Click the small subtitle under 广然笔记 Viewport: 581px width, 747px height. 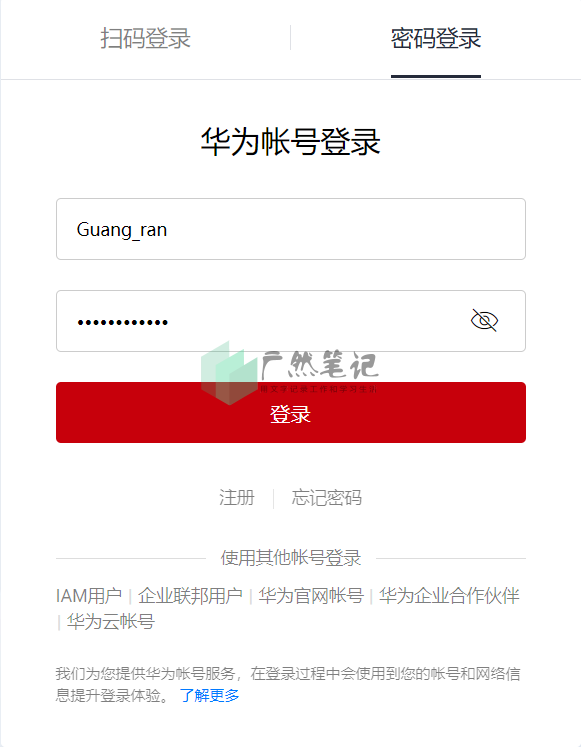pyautogui.click(x=319, y=389)
